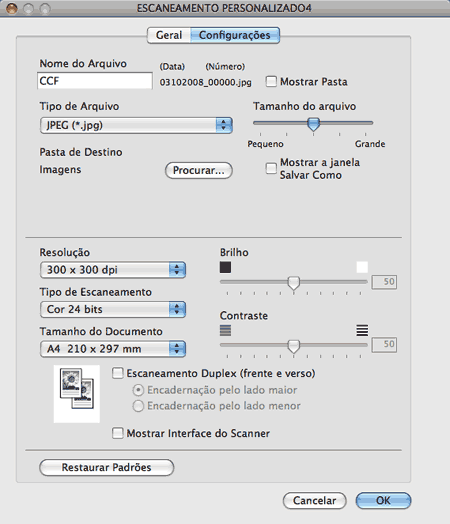450x524 pixels.
Task: Click the Restaurar Padrões button
Action: tap(107, 467)
